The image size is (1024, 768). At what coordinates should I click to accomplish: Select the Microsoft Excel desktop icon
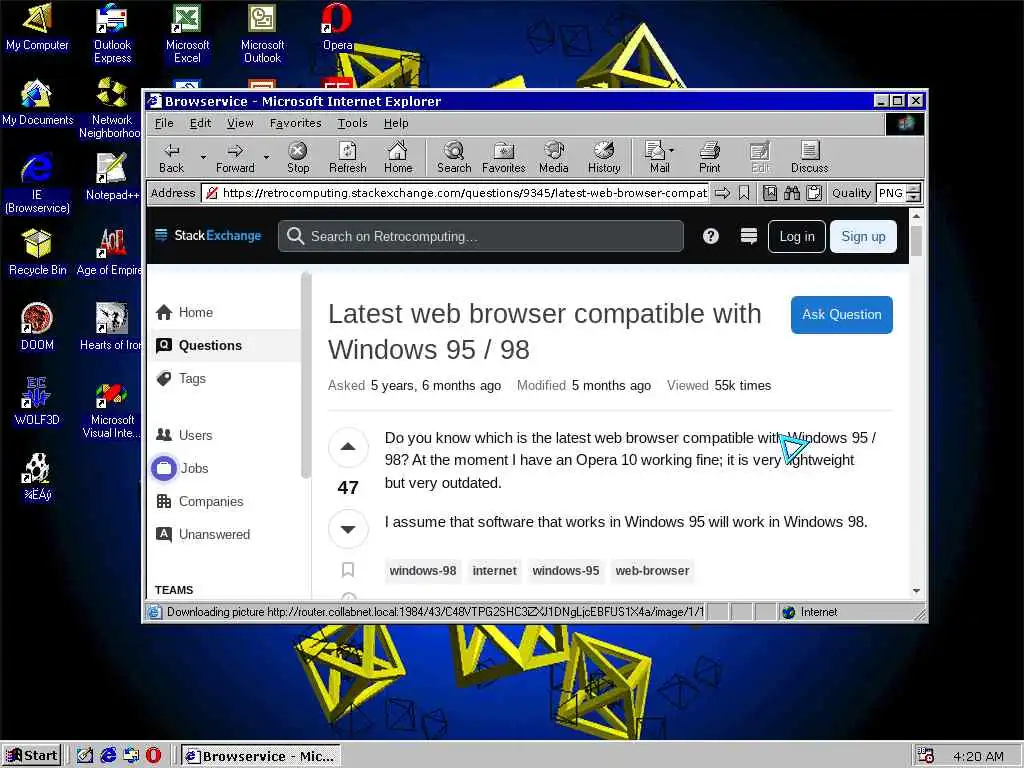187,33
